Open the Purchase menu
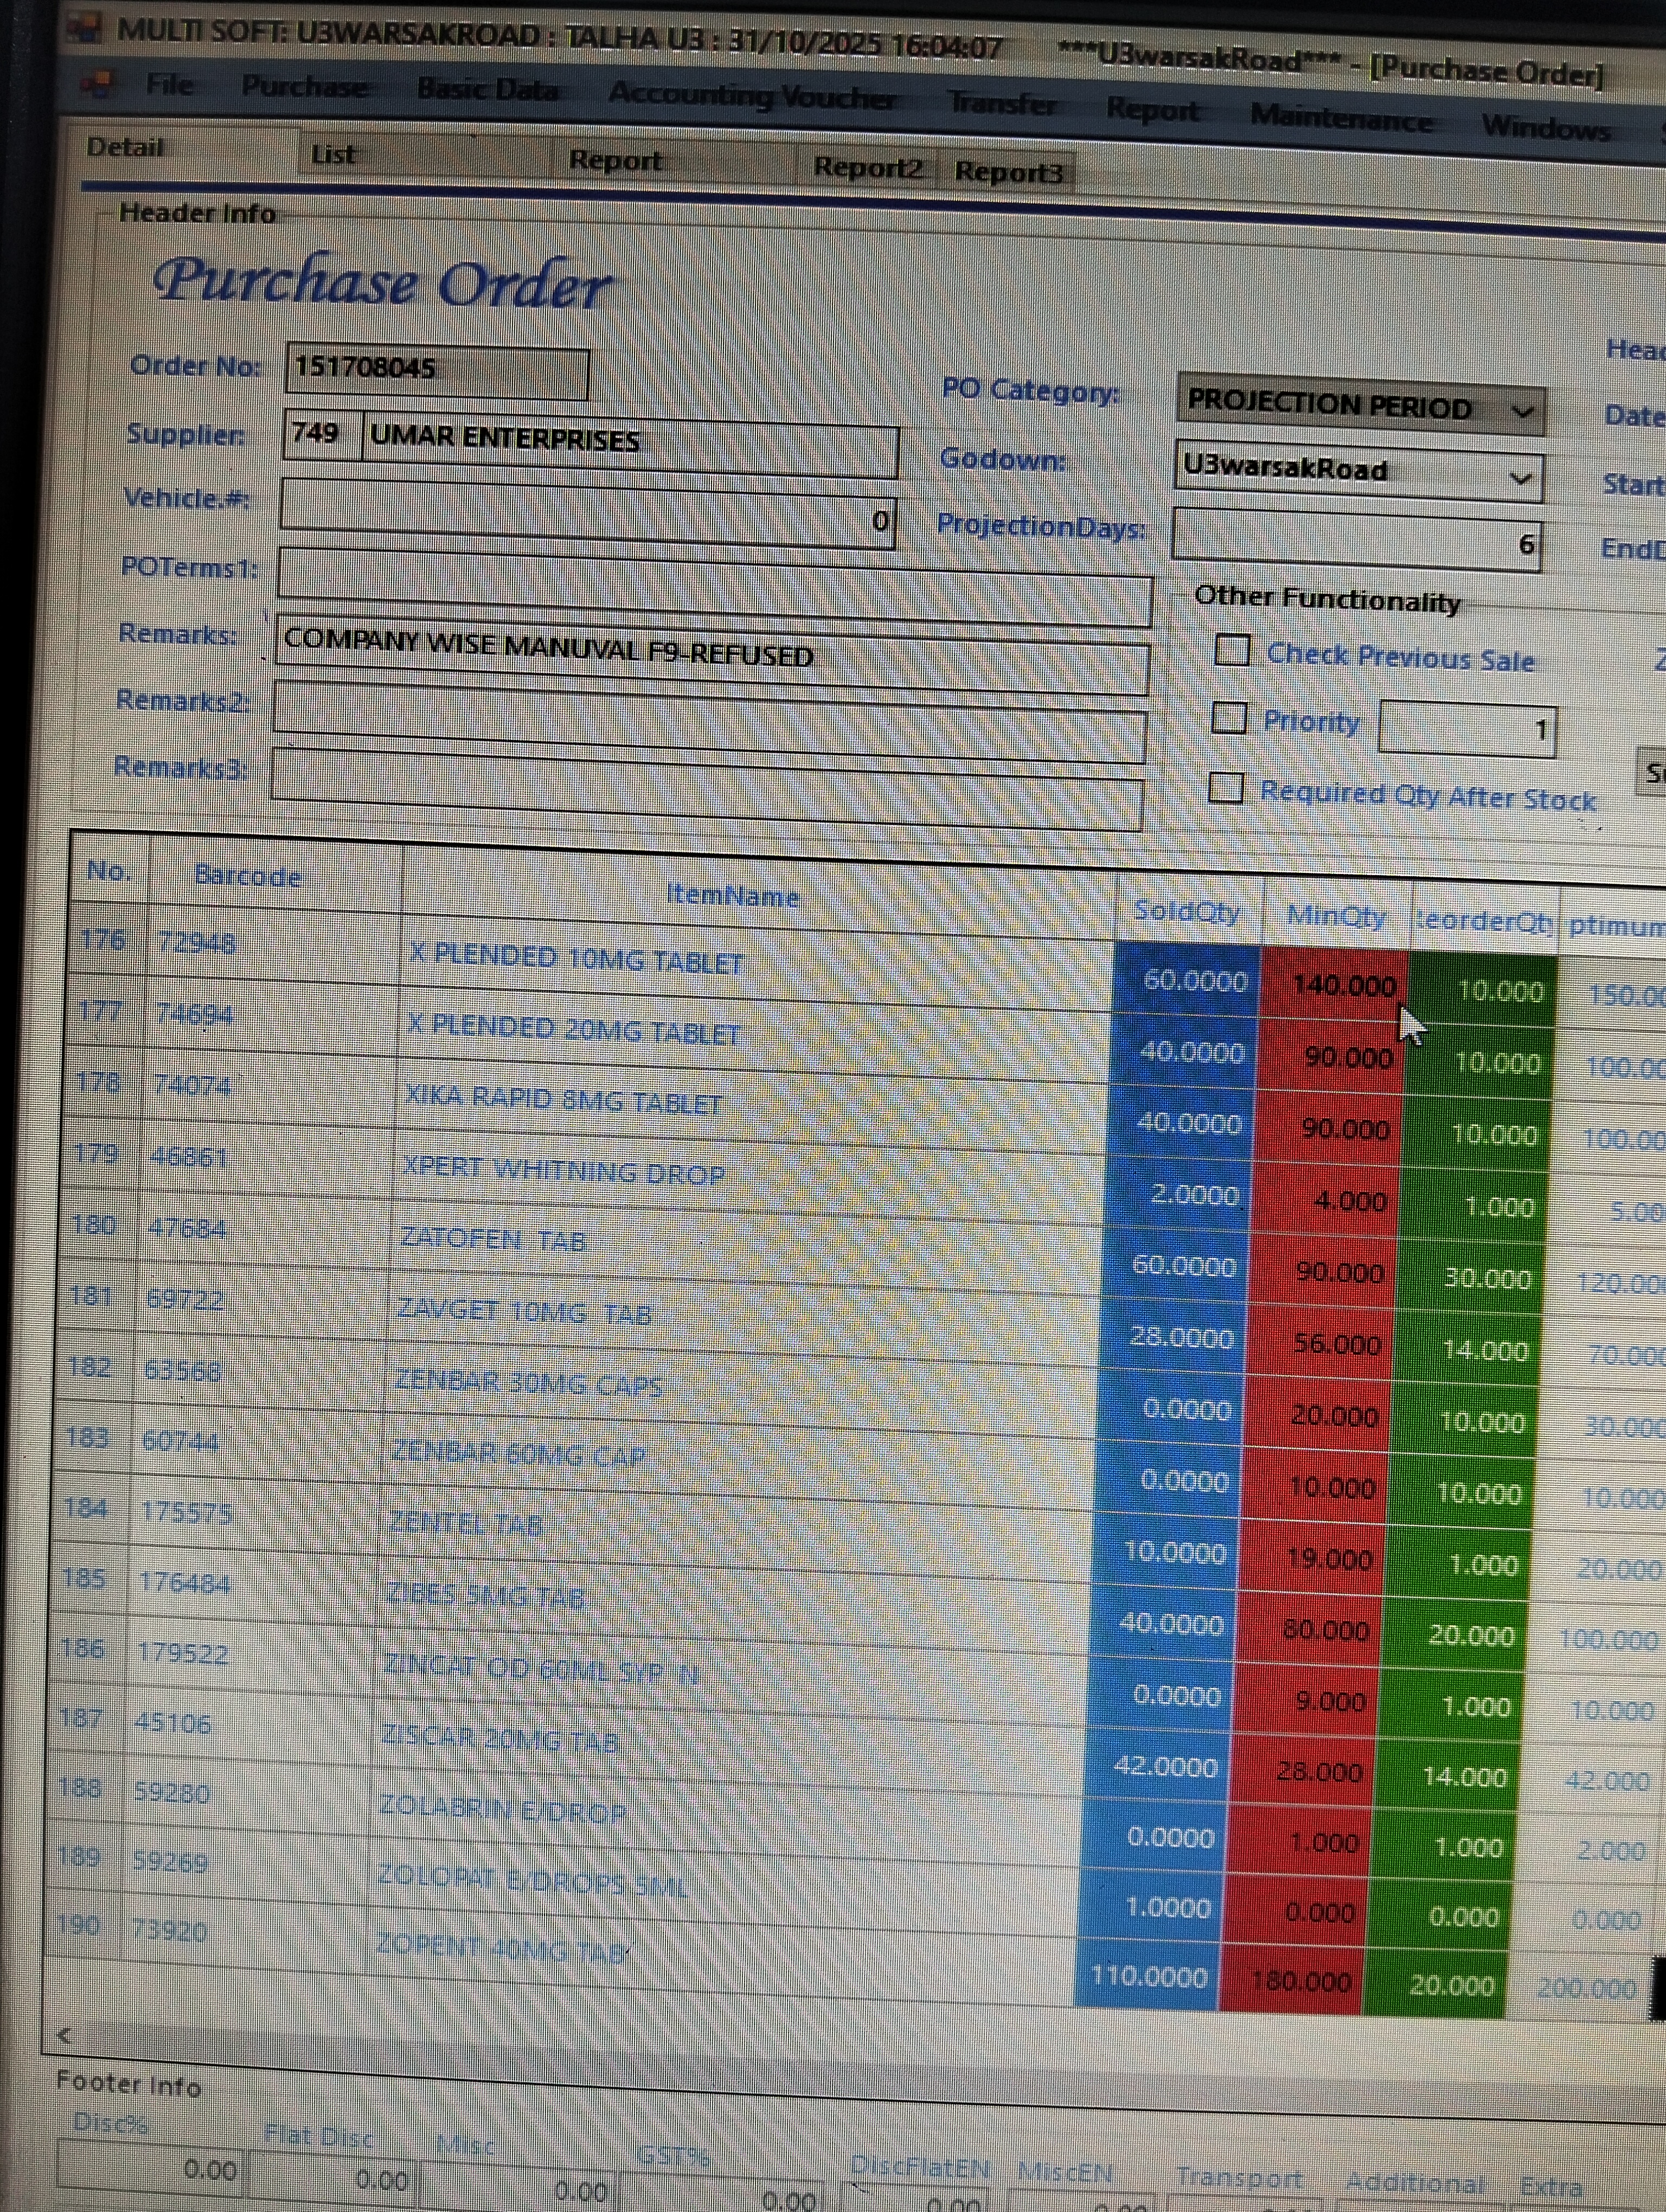The width and height of the screenshot is (1666, 2212). point(304,87)
